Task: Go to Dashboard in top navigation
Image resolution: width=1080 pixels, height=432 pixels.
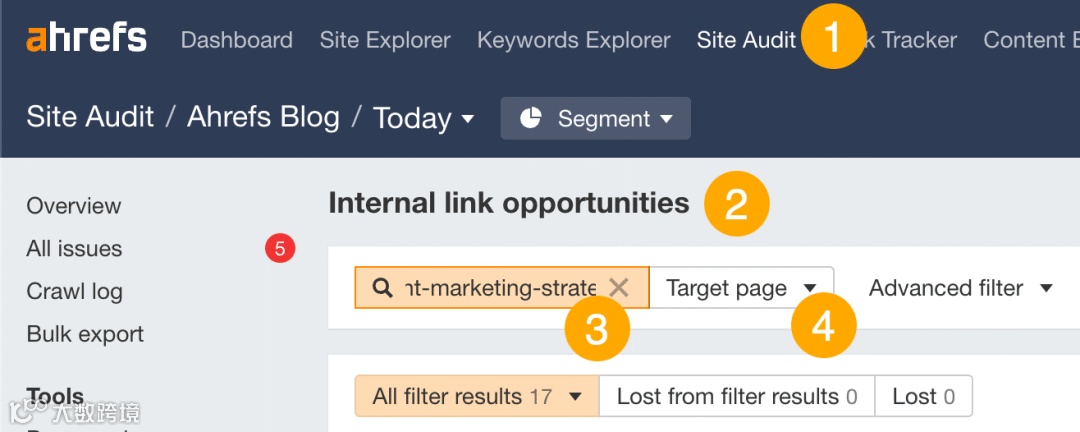Action: [x=237, y=40]
